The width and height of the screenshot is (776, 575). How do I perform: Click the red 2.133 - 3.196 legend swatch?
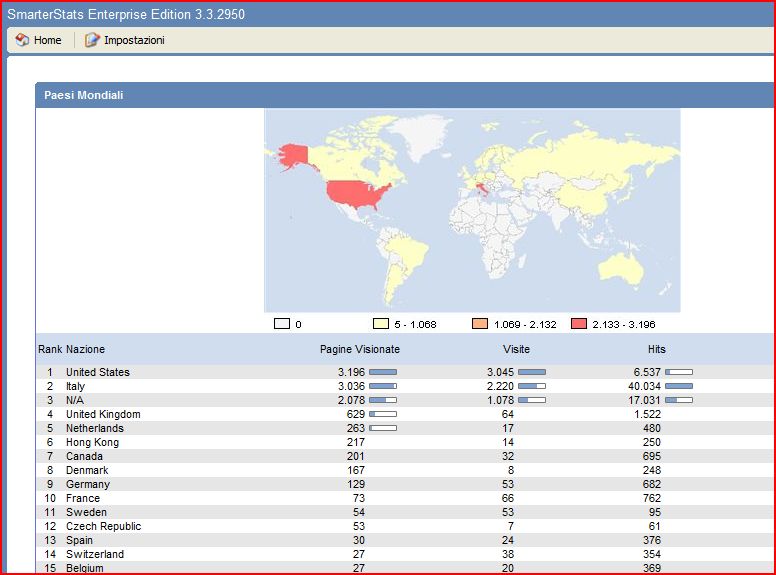pyautogui.click(x=579, y=324)
